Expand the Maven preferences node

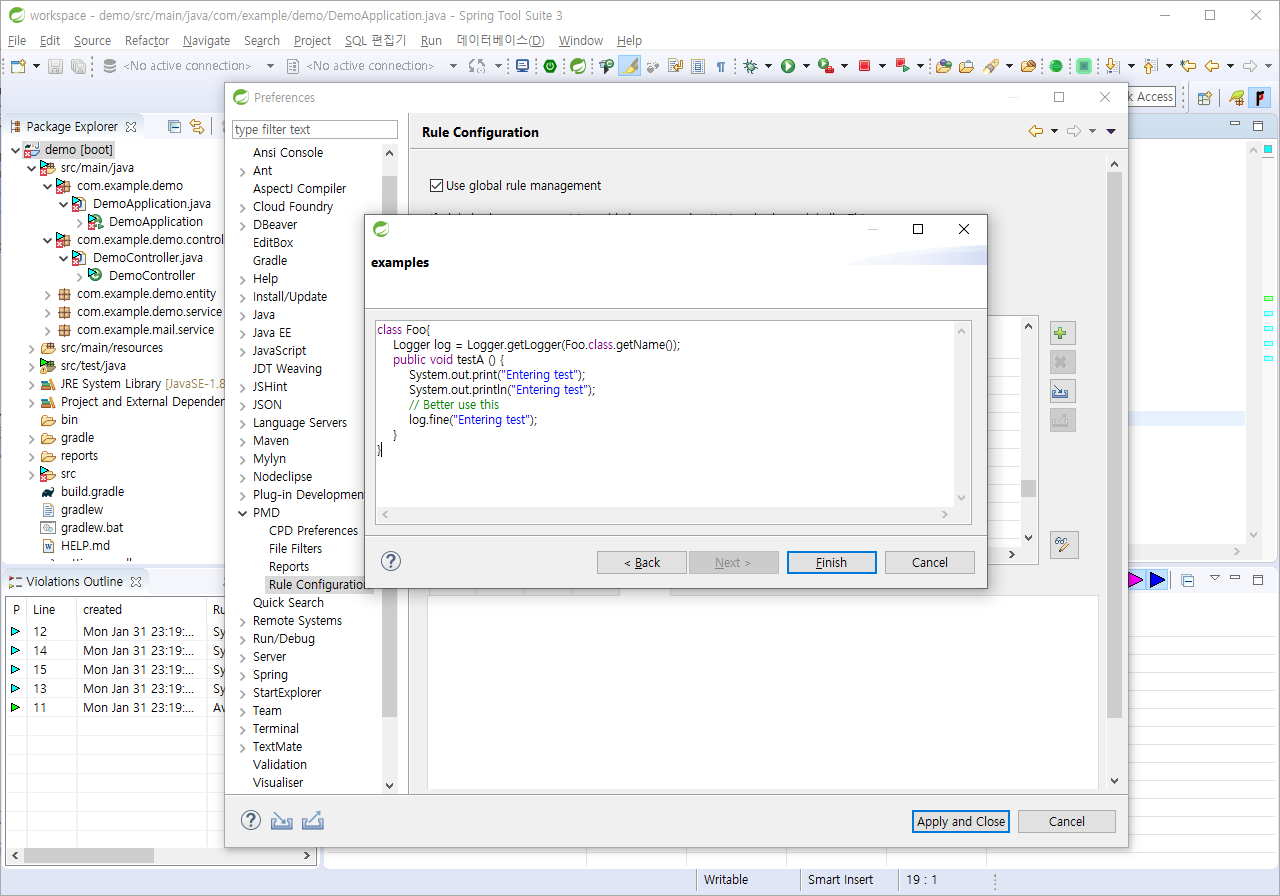tap(242, 440)
